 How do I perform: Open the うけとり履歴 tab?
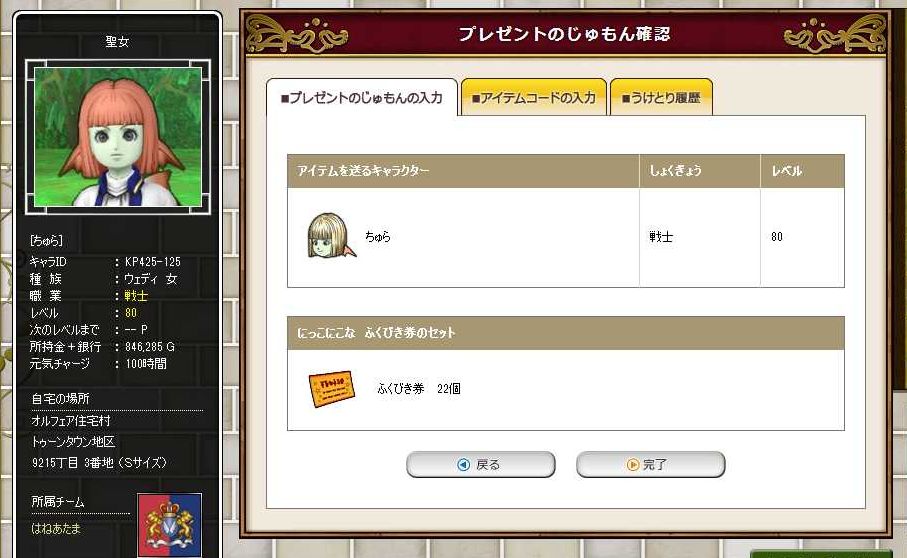(x=661, y=98)
